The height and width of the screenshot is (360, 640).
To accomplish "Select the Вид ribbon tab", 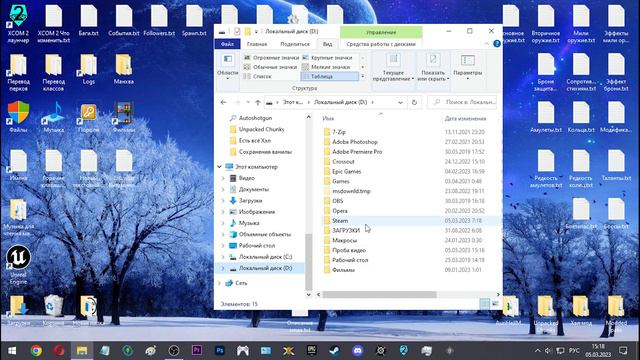I will pos(327,44).
